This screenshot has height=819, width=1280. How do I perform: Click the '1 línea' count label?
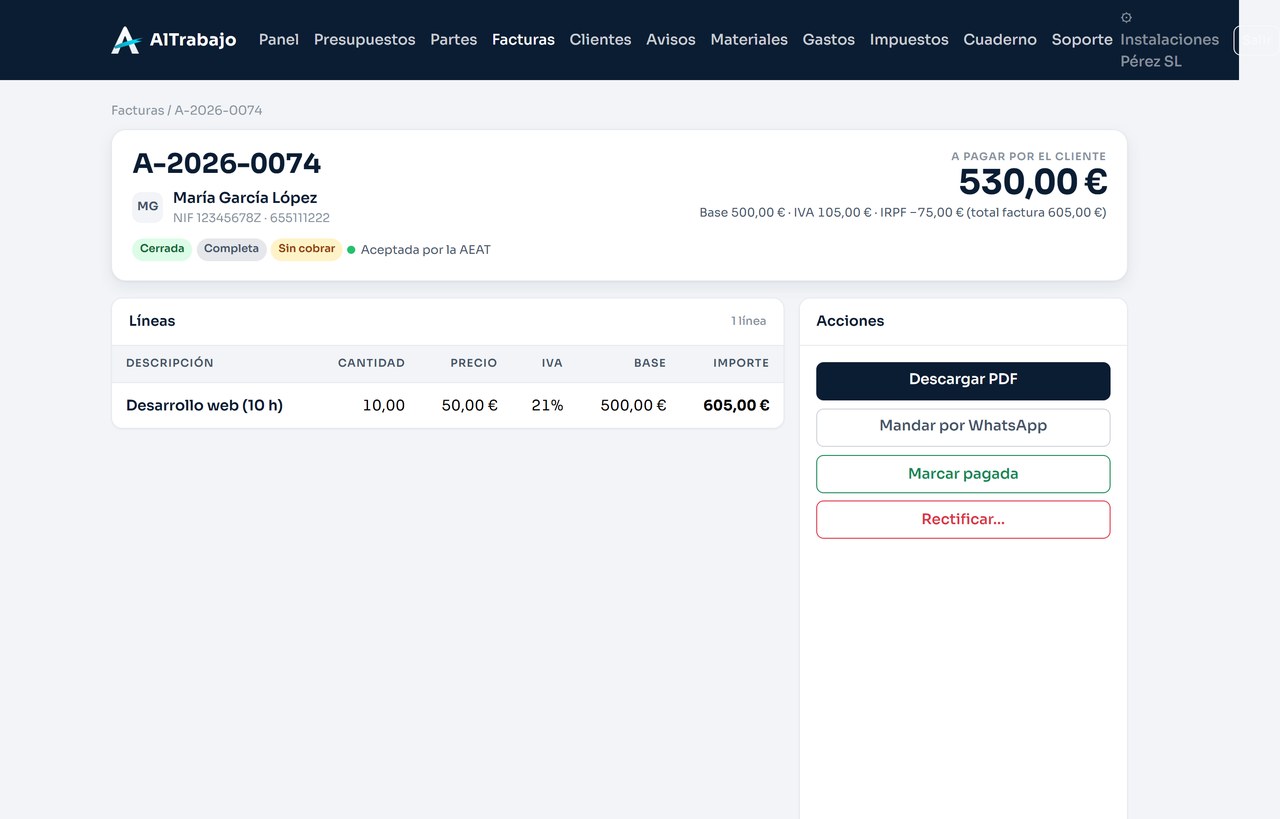748,321
